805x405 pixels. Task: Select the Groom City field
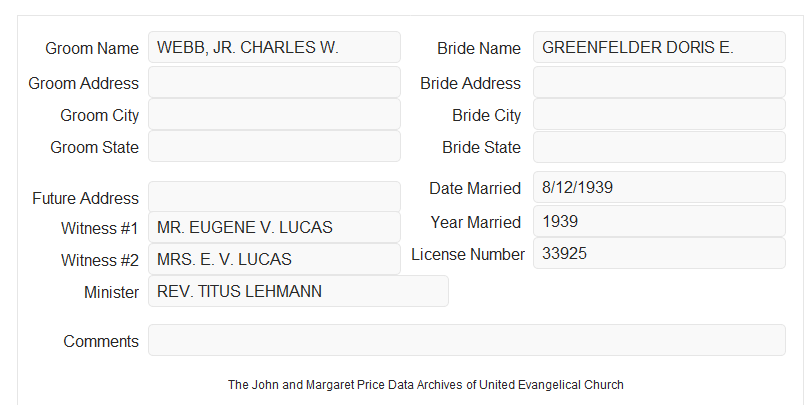click(x=274, y=114)
